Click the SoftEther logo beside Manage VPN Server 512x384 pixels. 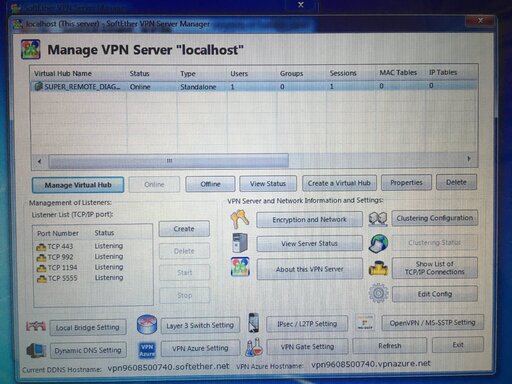point(31,49)
